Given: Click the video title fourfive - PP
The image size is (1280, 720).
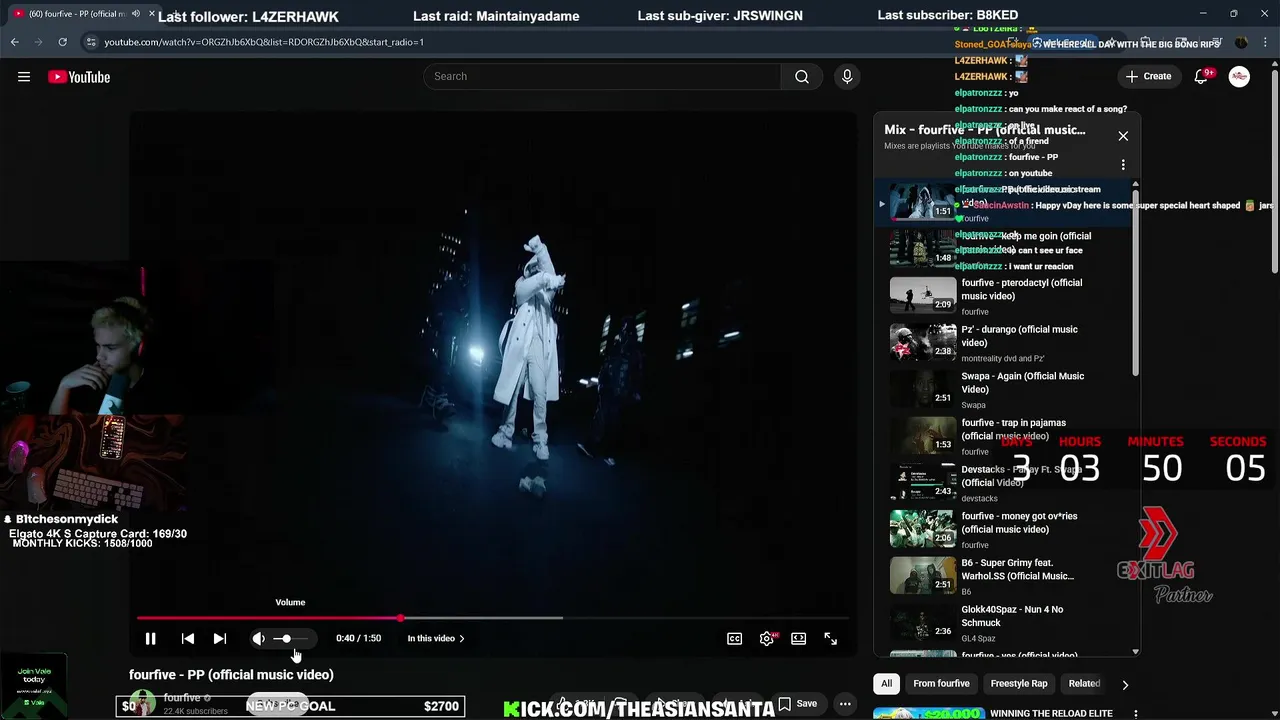Looking at the screenshot, I should coord(231,675).
